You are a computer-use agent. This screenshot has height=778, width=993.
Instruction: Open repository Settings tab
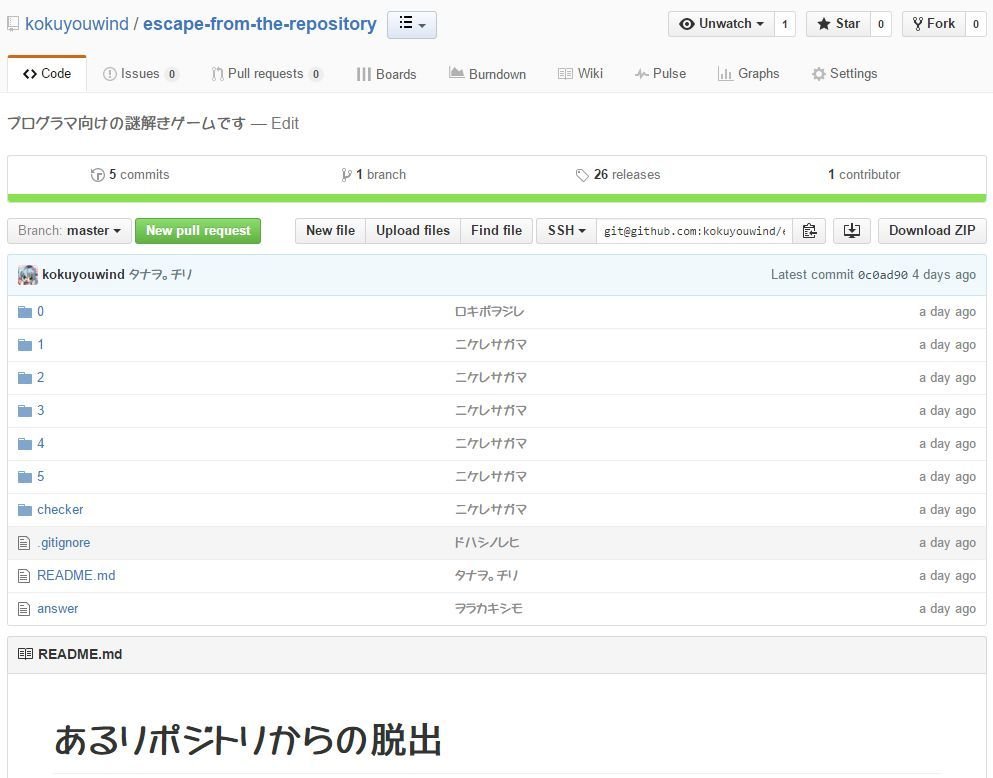click(844, 74)
